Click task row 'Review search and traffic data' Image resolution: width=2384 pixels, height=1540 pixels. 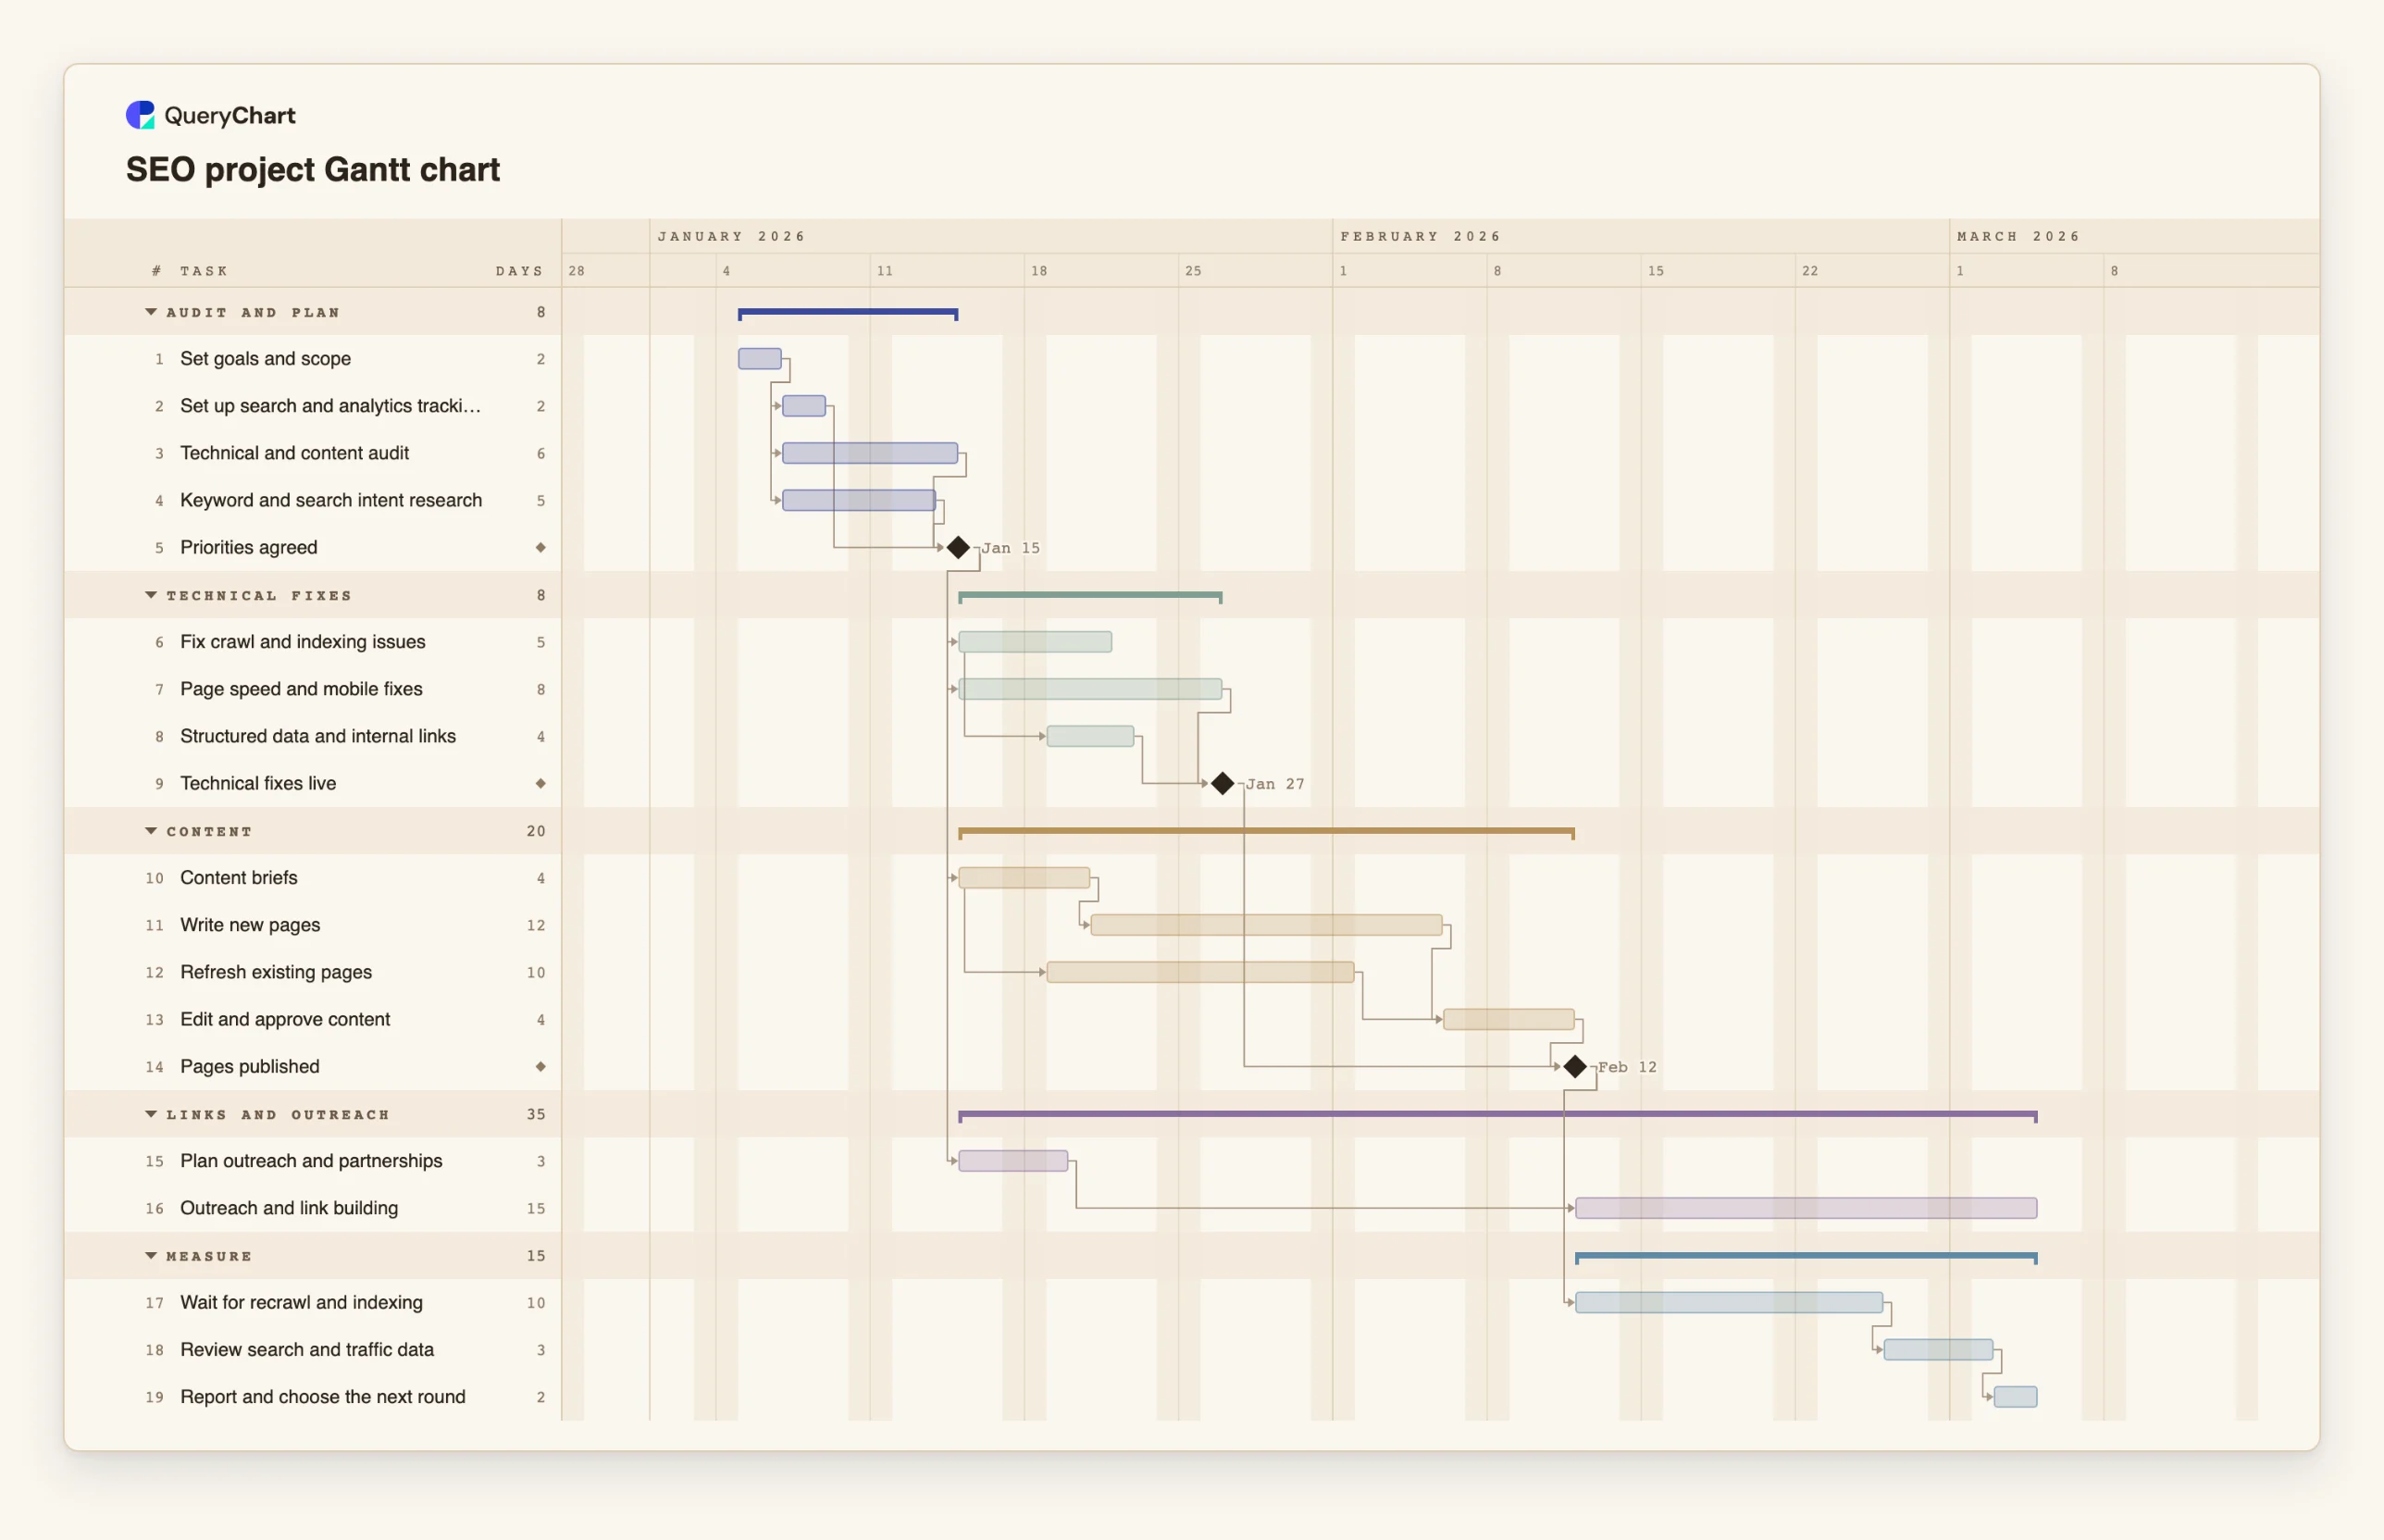click(x=313, y=1350)
